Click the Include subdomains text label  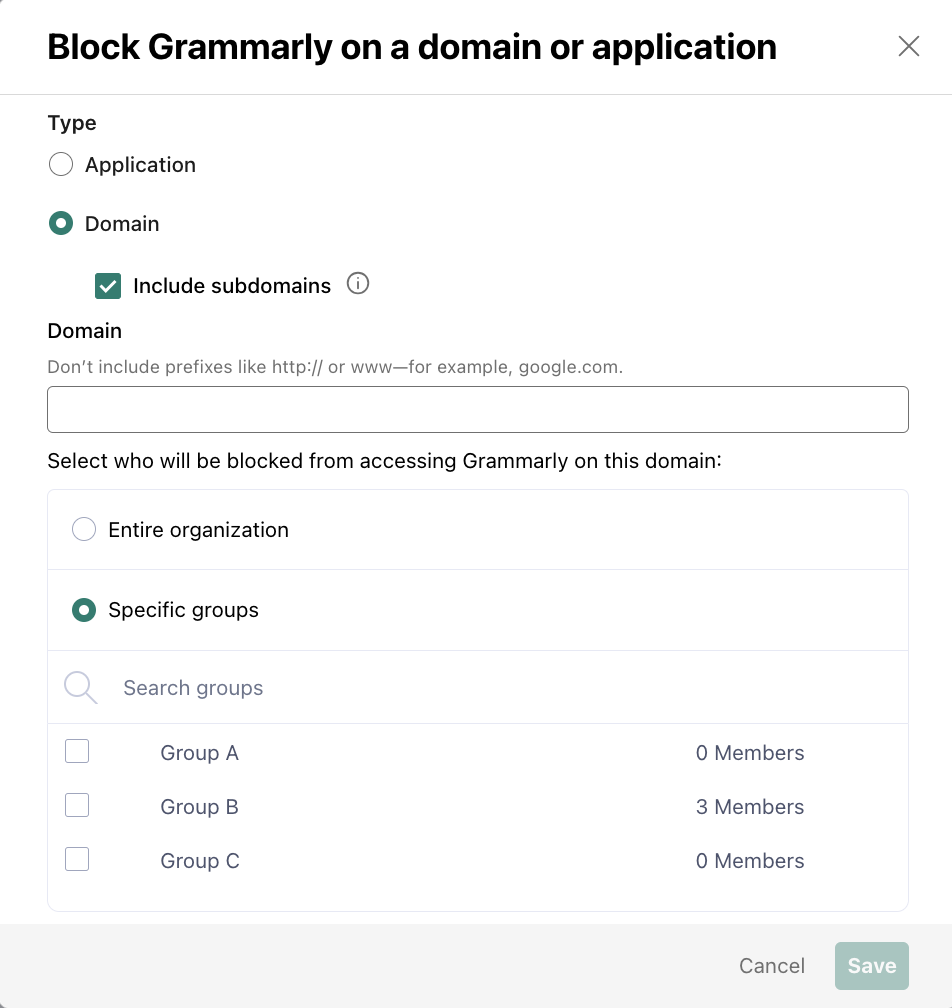click(x=232, y=285)
